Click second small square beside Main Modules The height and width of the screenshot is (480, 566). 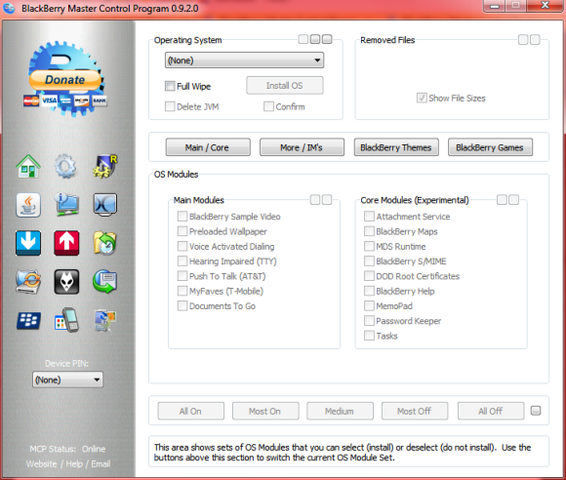pos(327,200)
